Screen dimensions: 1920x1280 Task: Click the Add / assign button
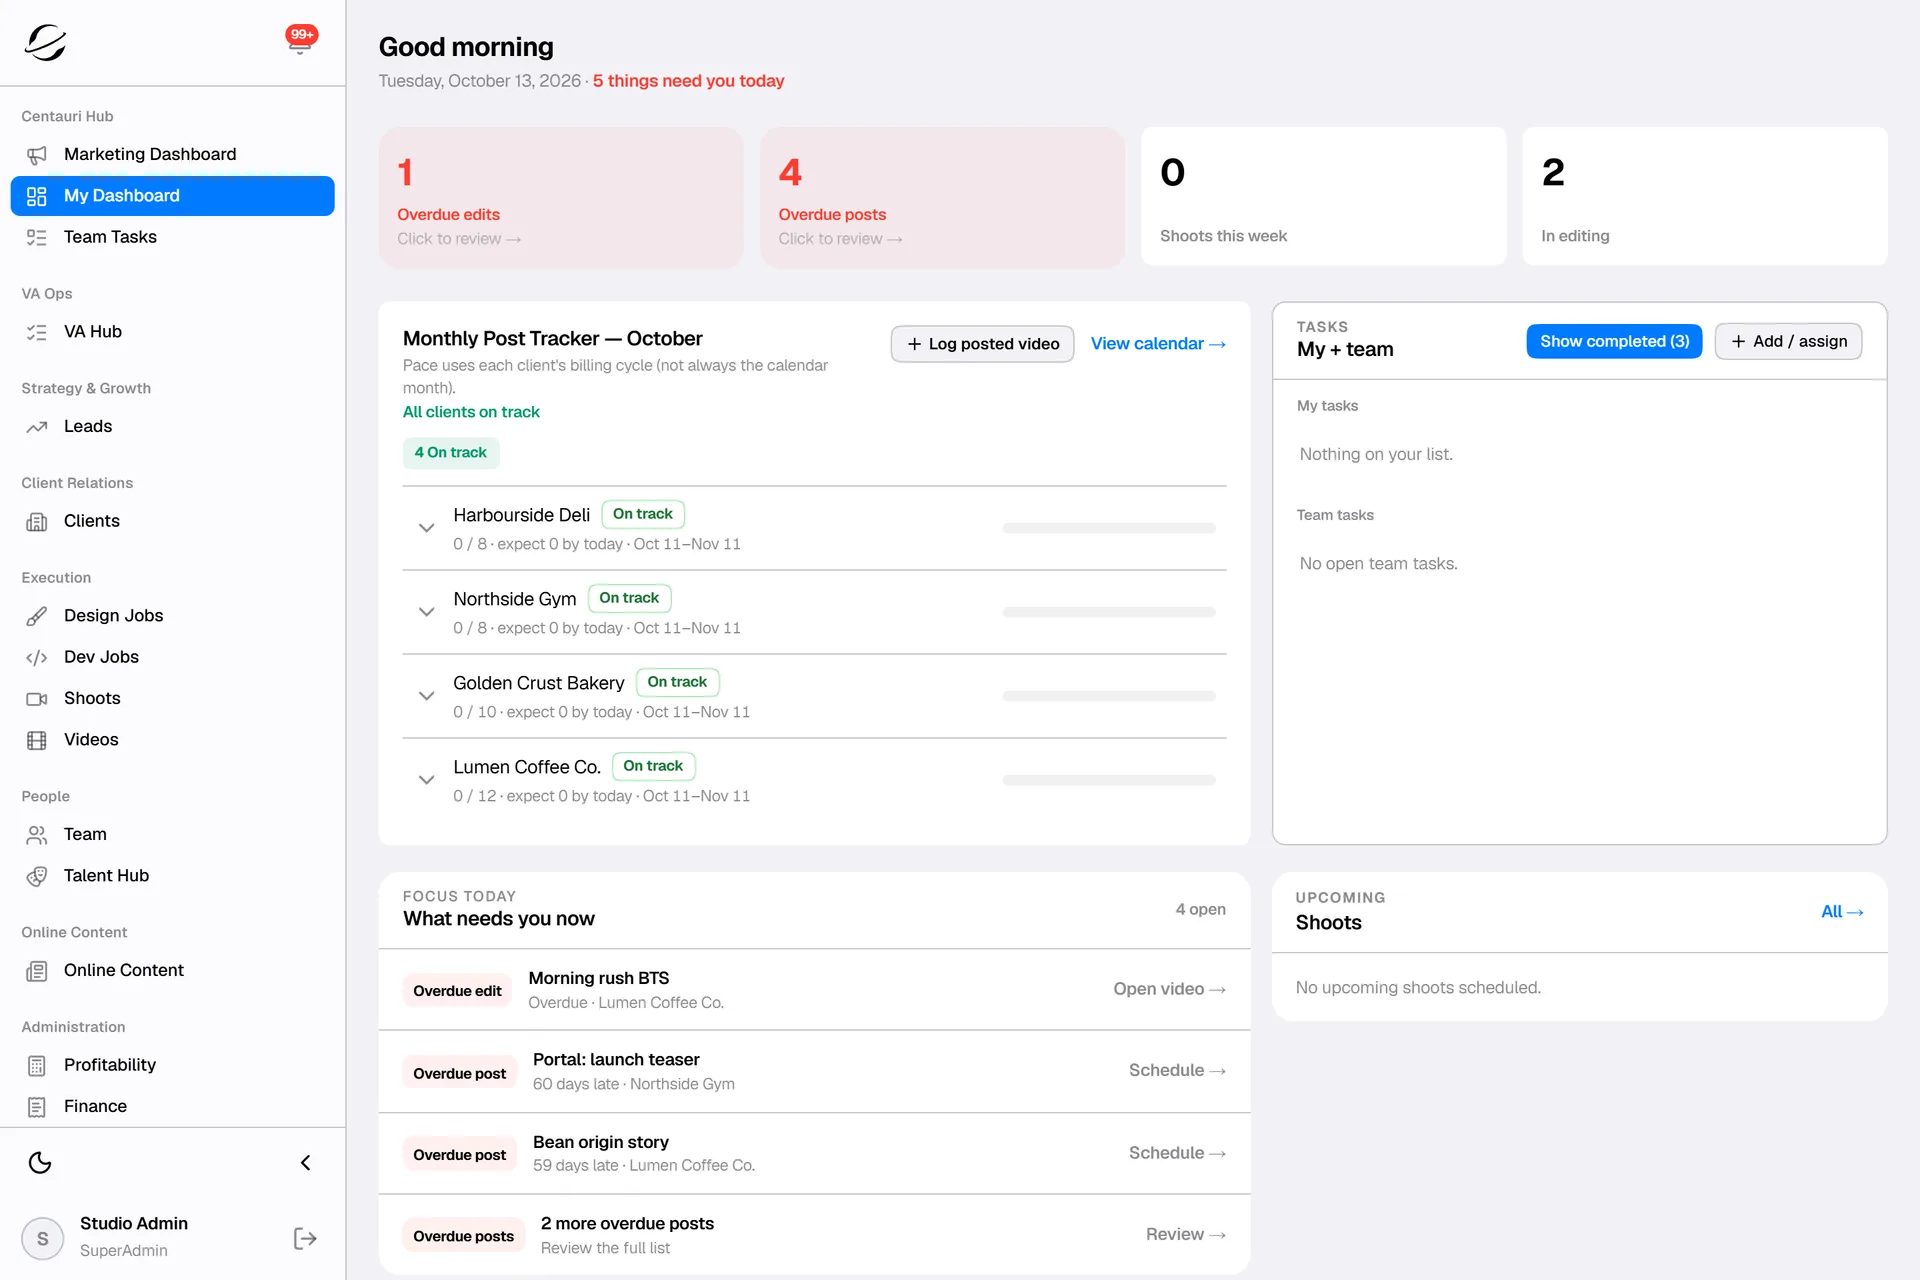pyautogui.click(x=1788, y=341)
